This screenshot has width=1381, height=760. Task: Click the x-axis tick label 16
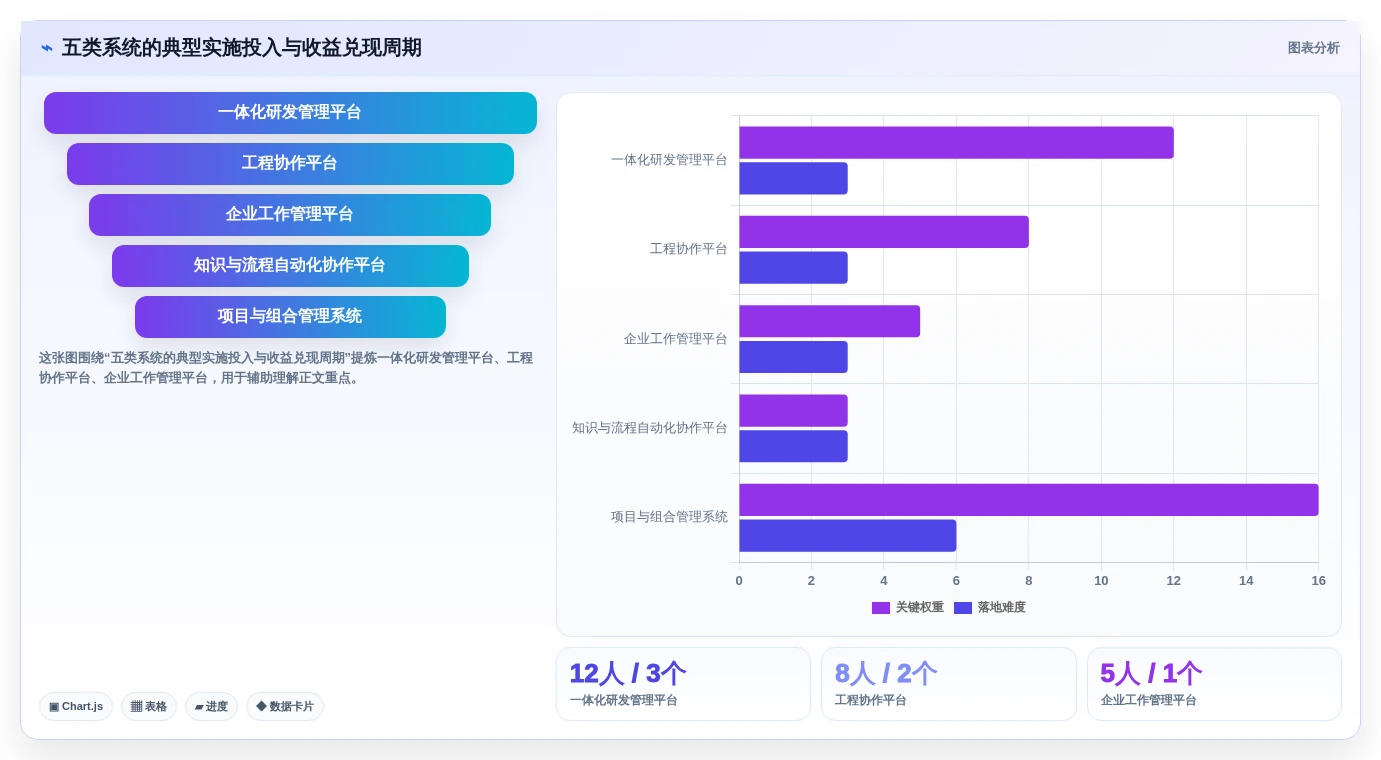click(x=1318, y=581)
